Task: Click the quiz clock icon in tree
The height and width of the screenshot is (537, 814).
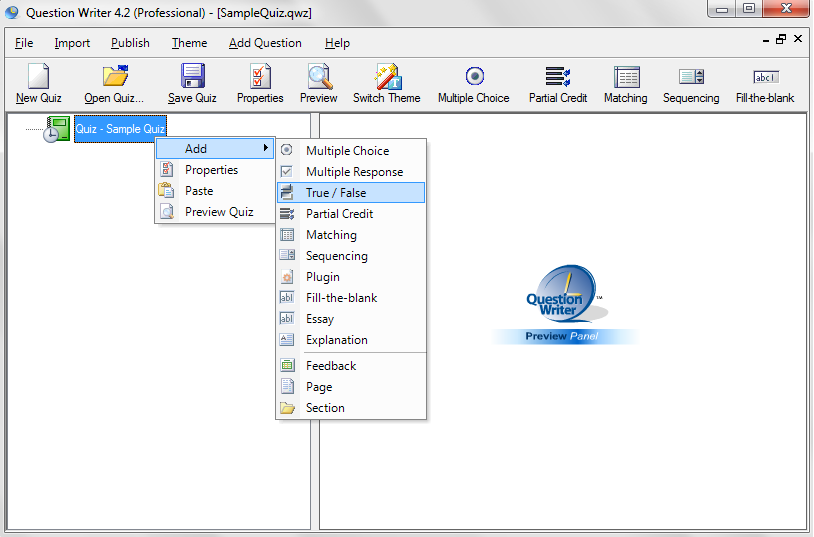Action: tap(57, 129)
